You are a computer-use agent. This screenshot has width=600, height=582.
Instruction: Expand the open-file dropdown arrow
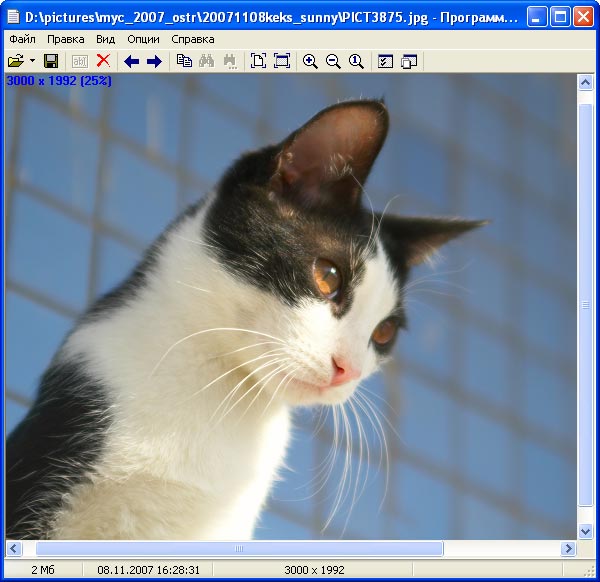pos(33,61)
